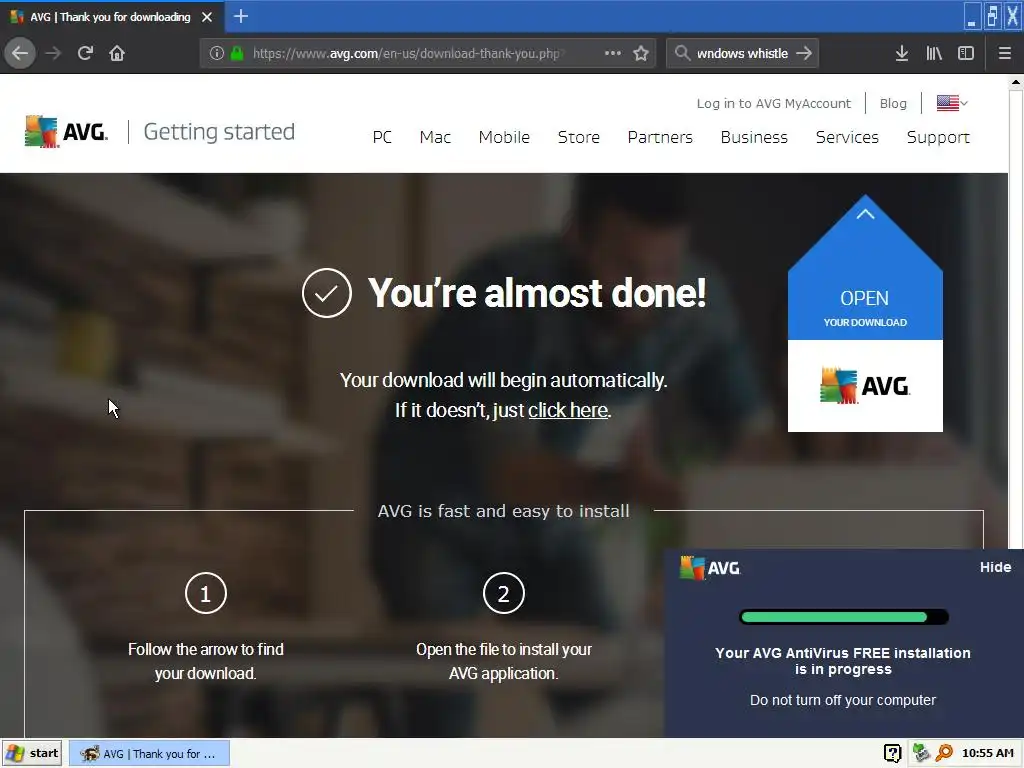Open the Firefox hamburger menu
Image resolution: width=1024 pixels, height=768 pixels.
pyautogui.click(x=1005, y=53)
